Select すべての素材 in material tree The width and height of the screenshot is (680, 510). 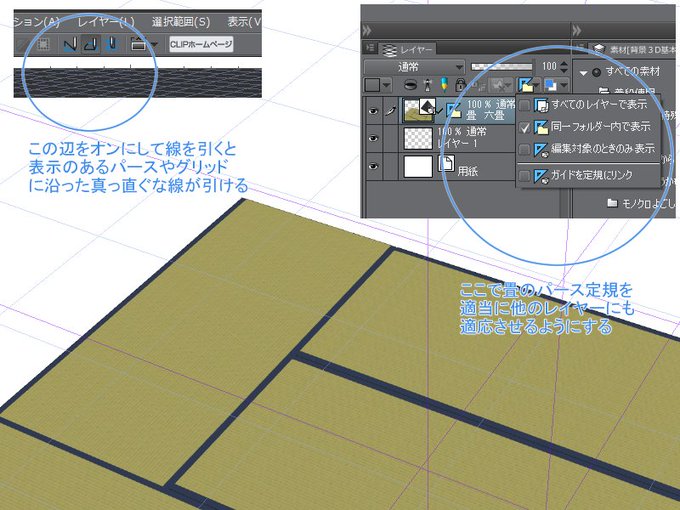633,72
